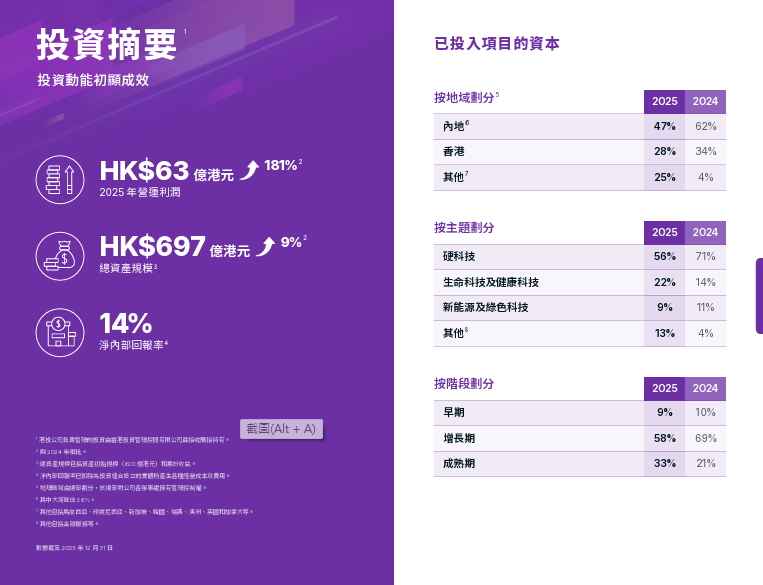
Task: Click the 2024 header in 按地域劃分 table
Action: pos(705,101)
